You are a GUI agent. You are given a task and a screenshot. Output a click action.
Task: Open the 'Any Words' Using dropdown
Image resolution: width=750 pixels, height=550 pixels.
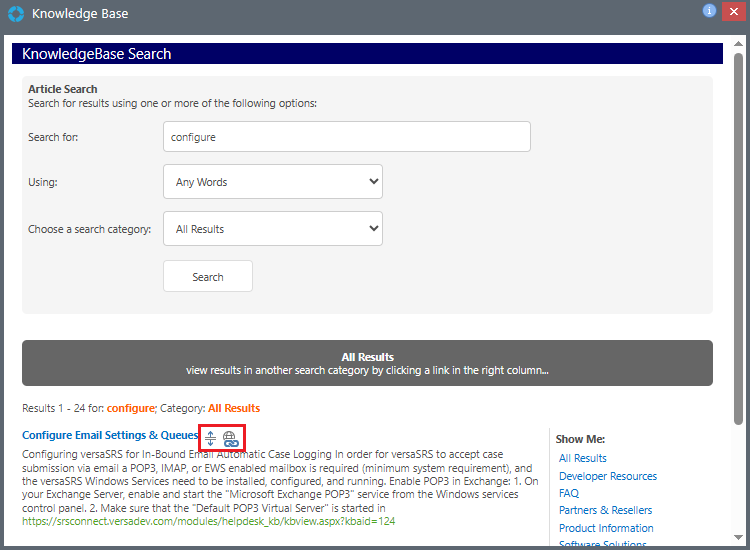pyautogui.click(x=272, y=182)
